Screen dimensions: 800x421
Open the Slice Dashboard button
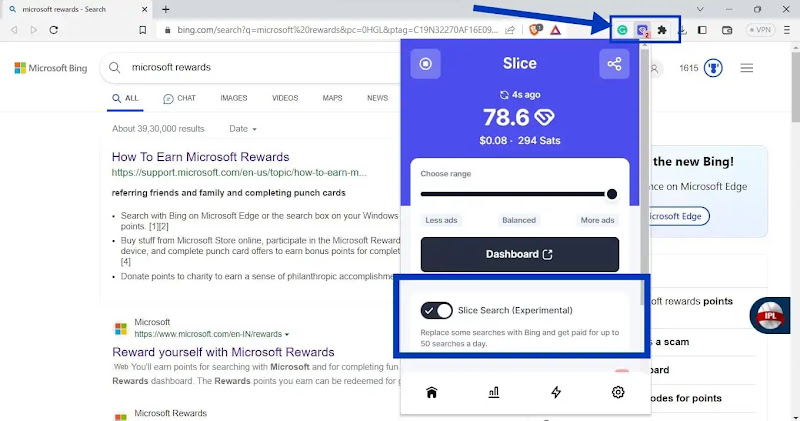(519, 254)
